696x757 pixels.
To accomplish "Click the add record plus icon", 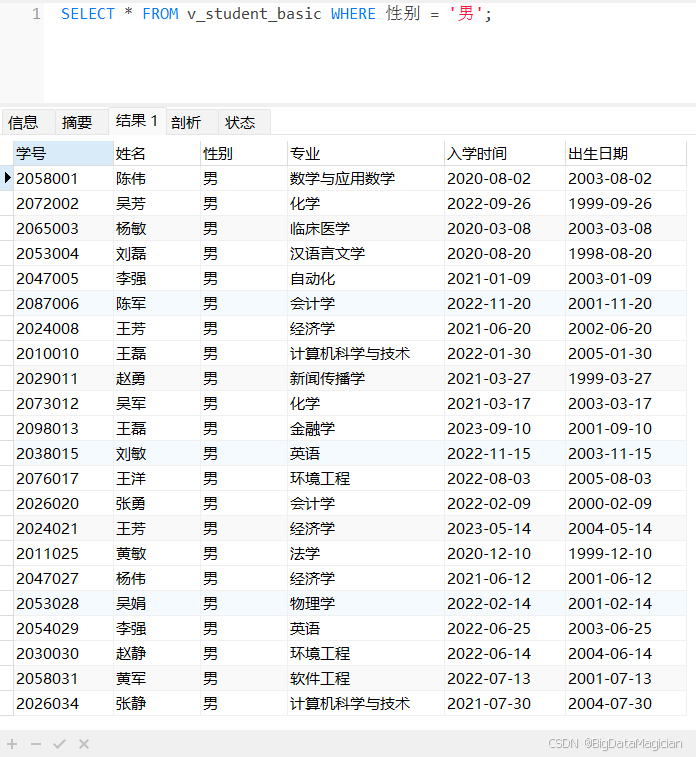I will point(12,744).
